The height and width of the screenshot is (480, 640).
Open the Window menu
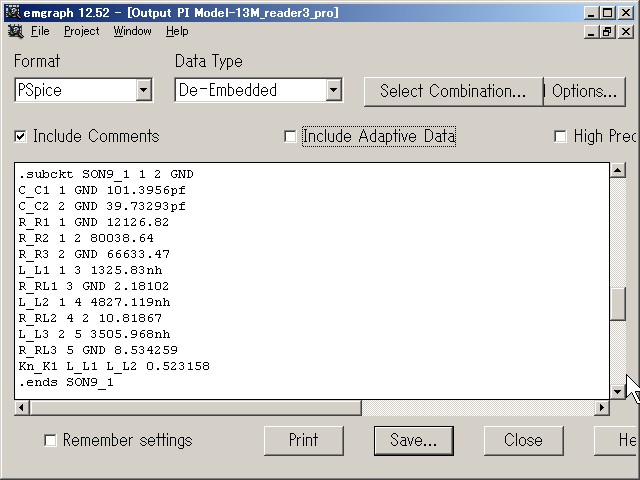pos(132,31)
